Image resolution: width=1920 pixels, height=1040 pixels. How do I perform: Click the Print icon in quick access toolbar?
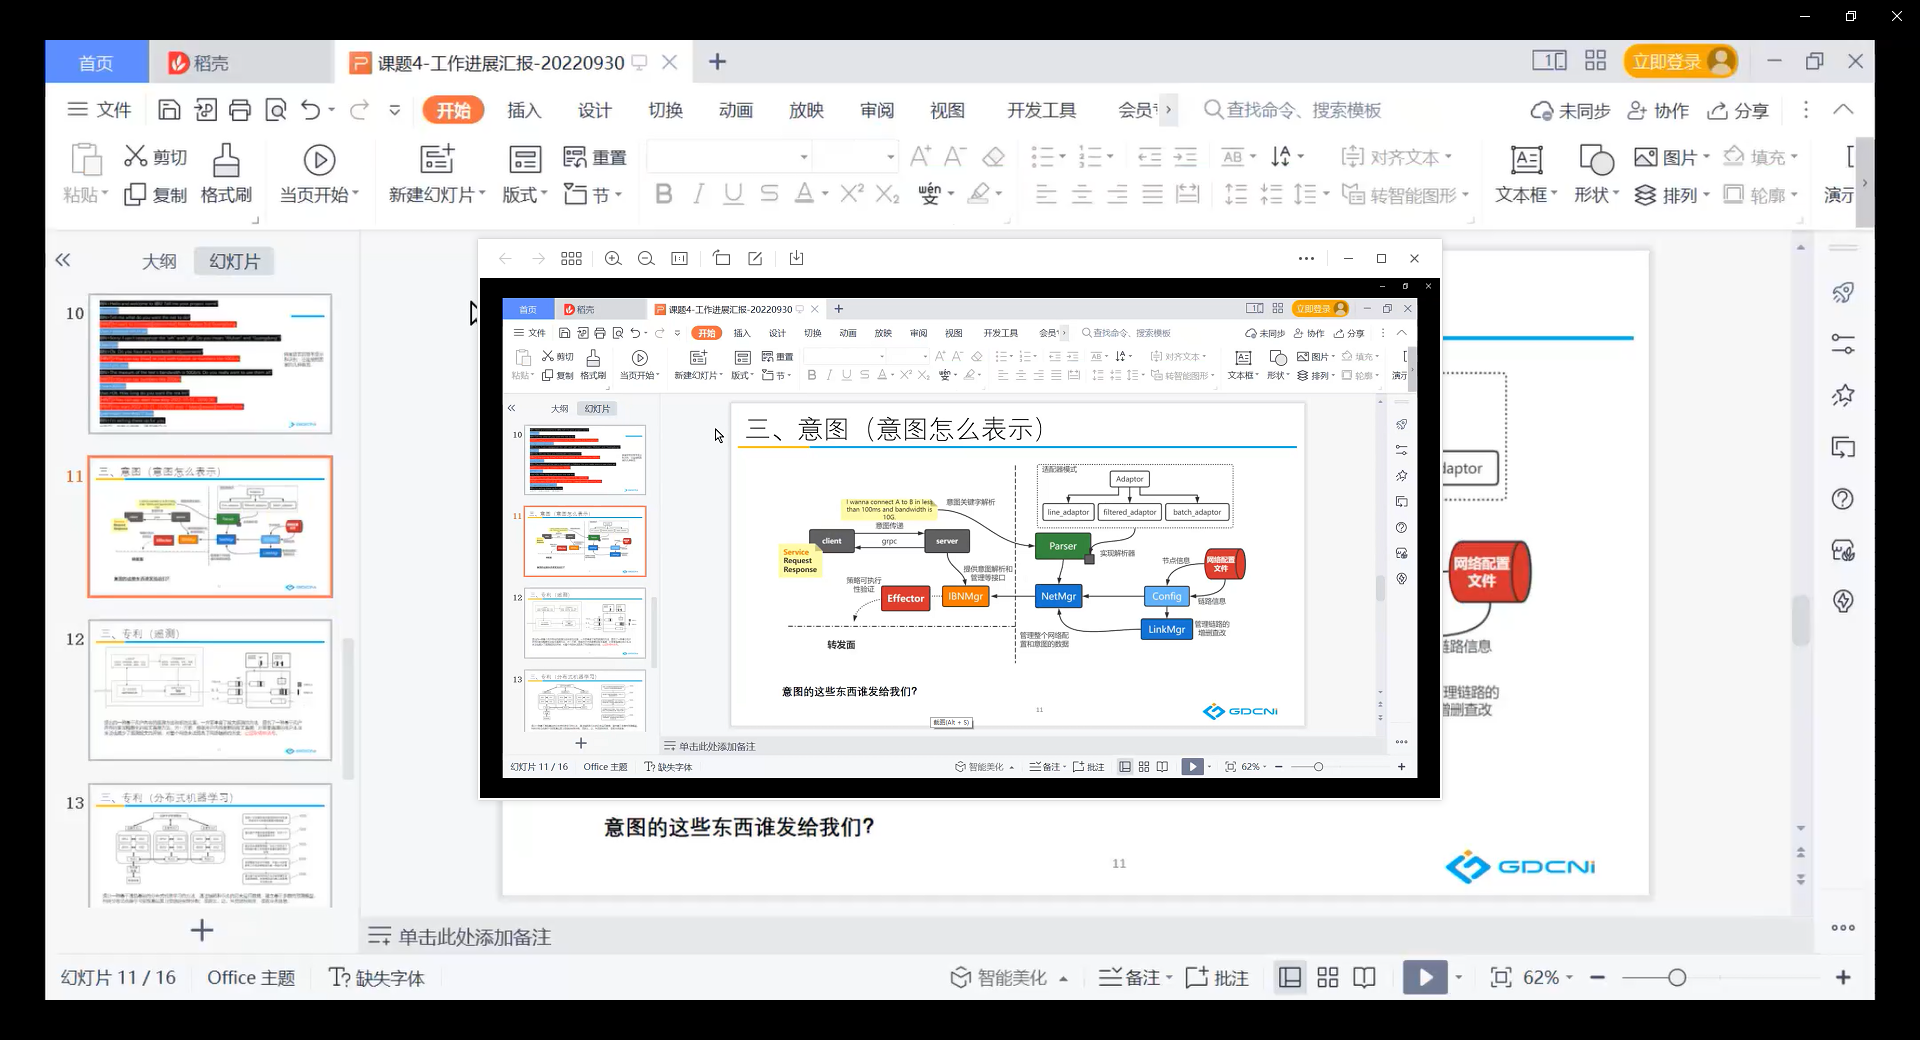(240, 110)
